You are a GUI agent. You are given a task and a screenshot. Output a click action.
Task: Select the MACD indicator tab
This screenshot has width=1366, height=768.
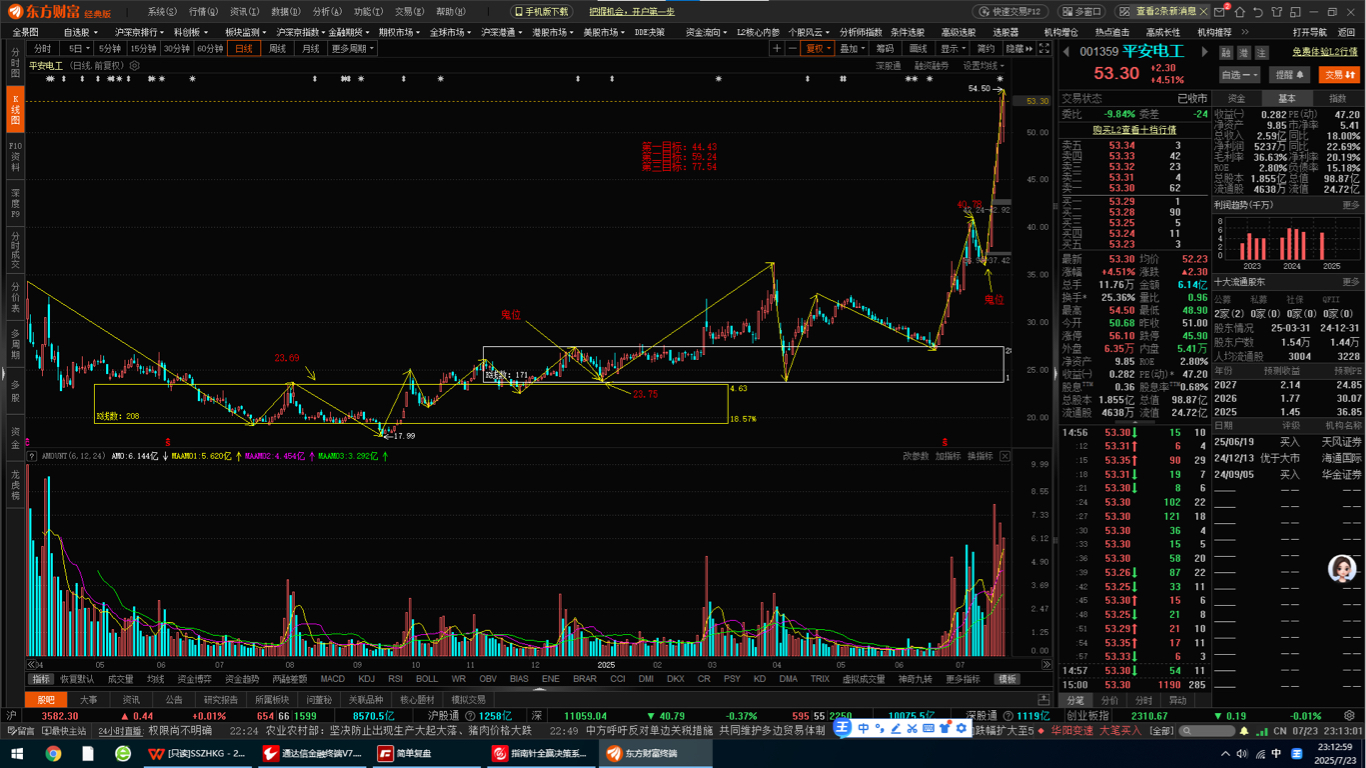(332, 679)
